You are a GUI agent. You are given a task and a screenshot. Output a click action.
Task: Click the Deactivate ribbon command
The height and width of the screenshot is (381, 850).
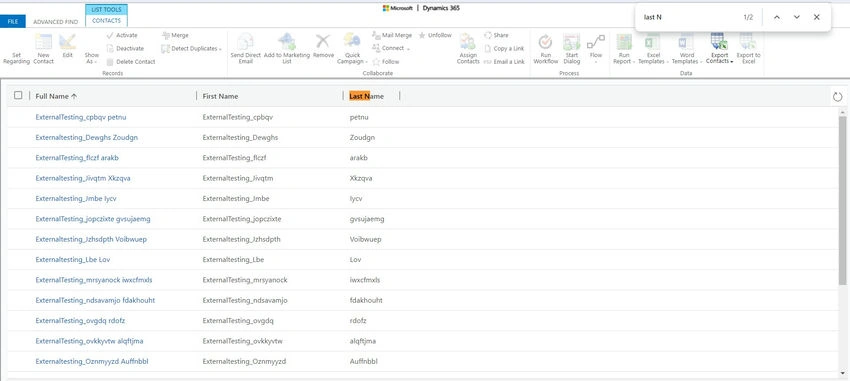[x=125, y=48]
